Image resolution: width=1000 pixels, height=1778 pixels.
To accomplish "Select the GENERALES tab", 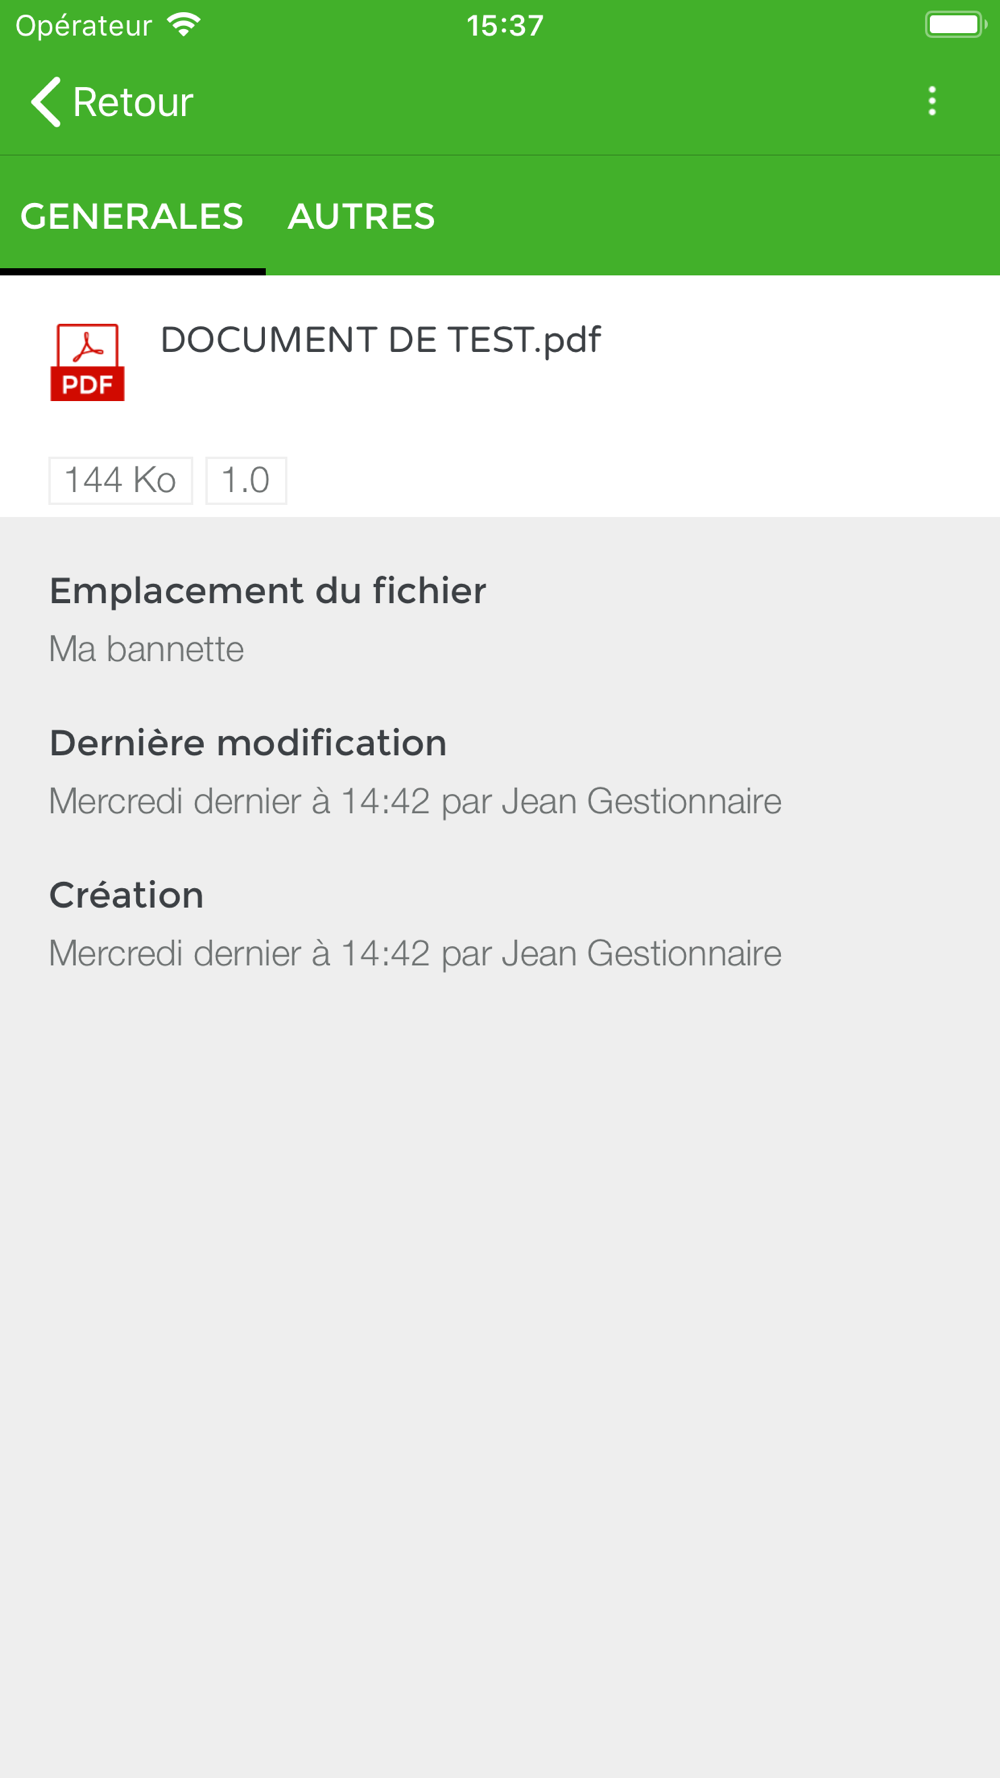I will [132, 216].
